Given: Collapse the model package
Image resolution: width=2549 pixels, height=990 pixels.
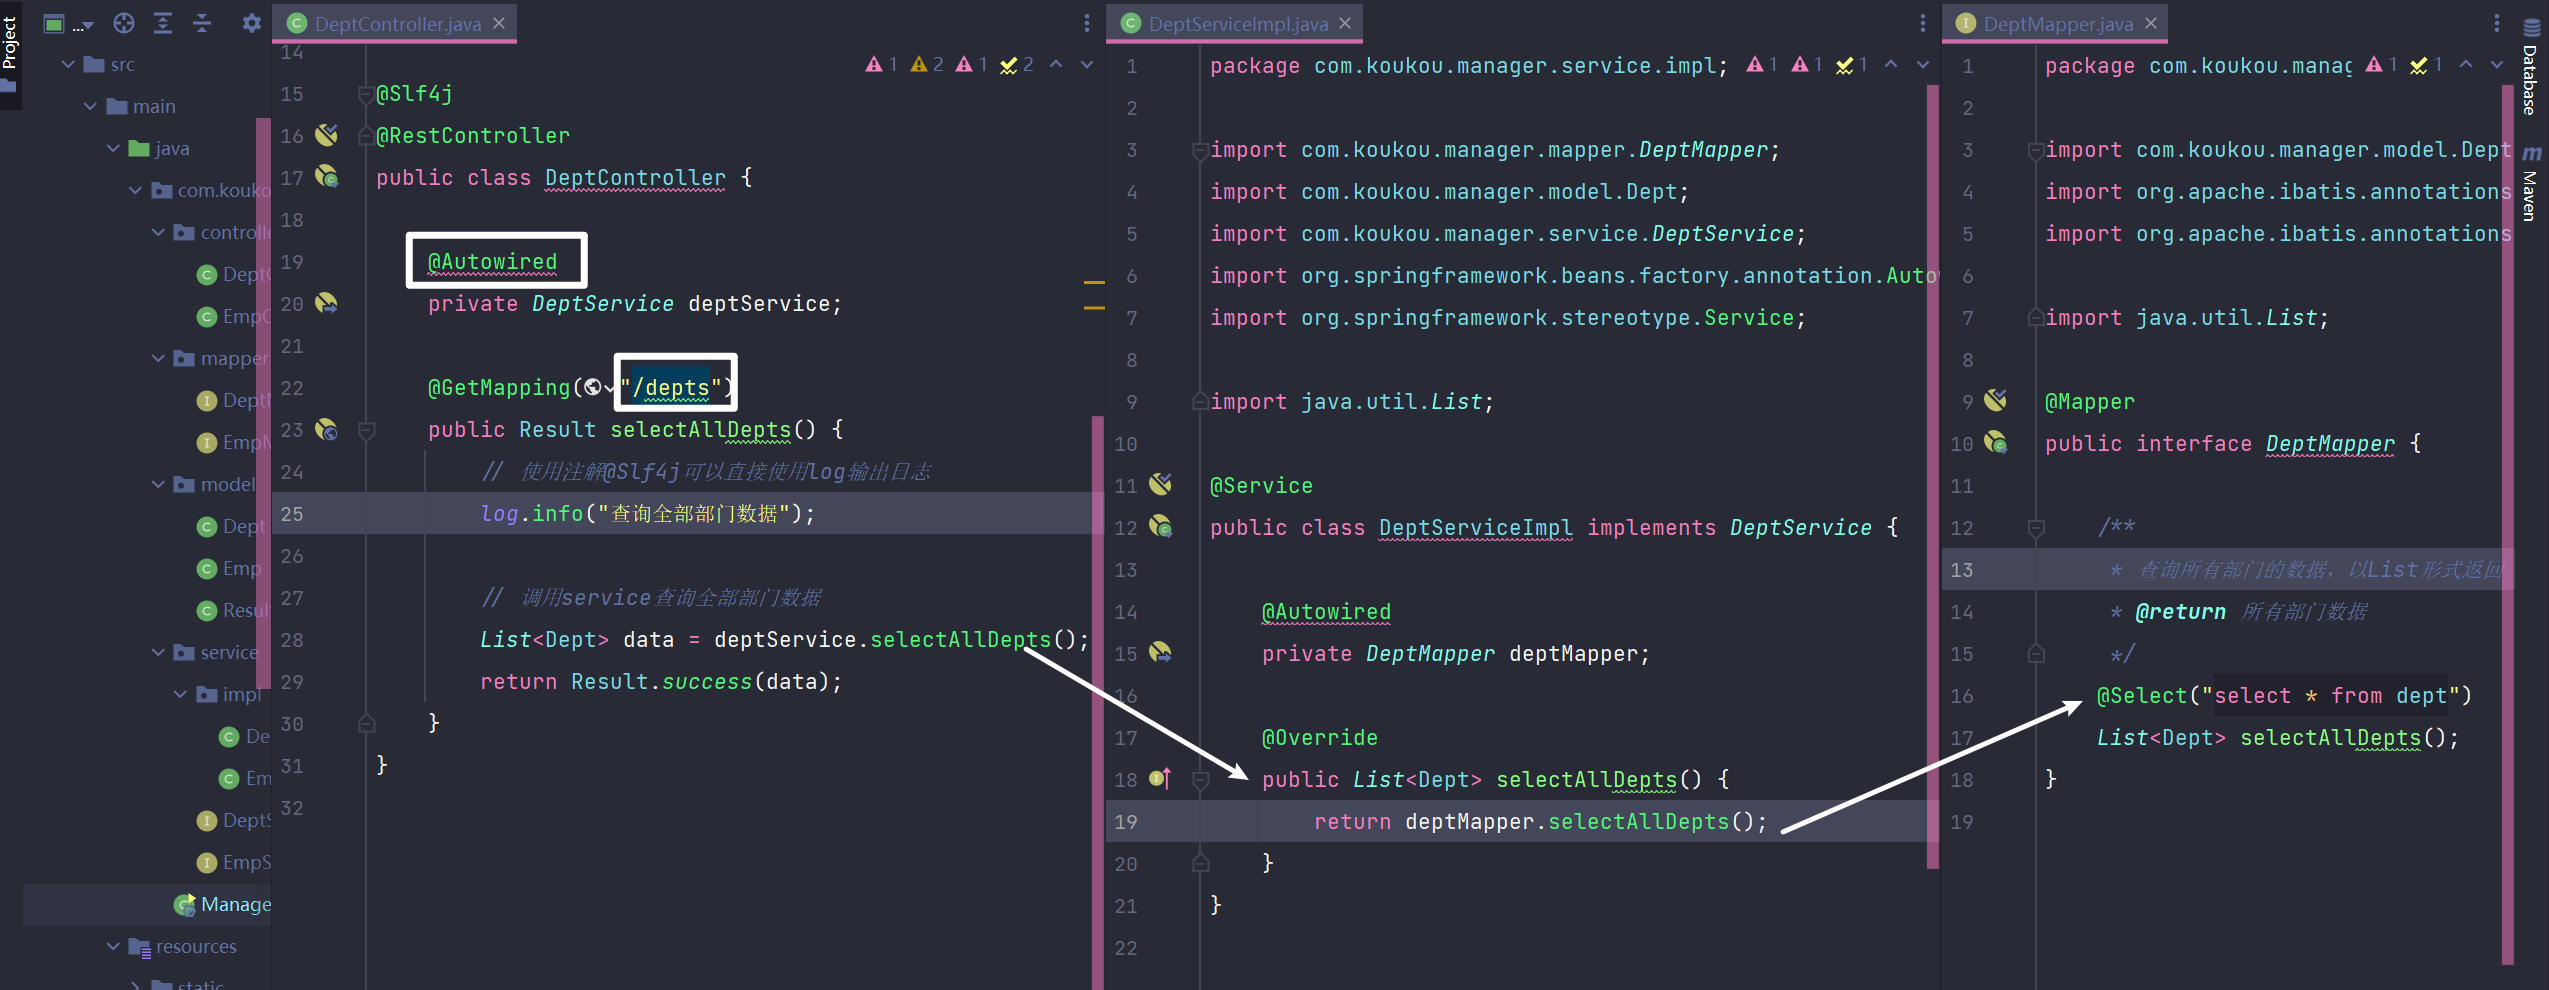Looking at the screenshot, I should click(x=158, y=485).
